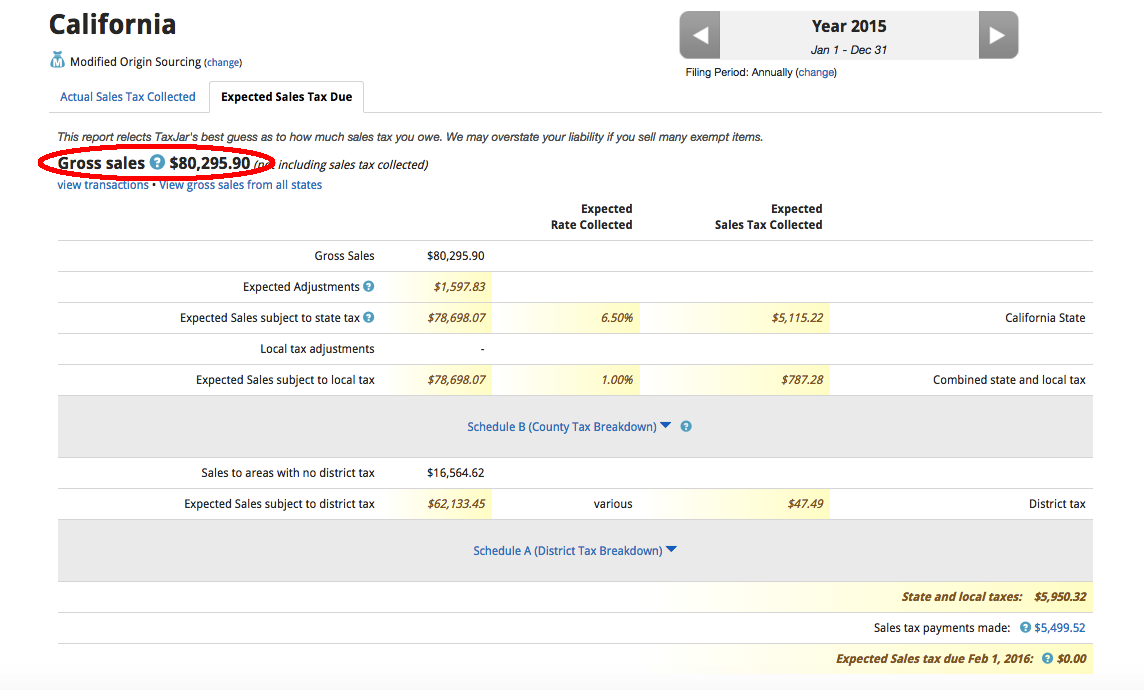Viewport: 1144px width, 690px height.
Task: Go to the previous year with the left arrow
Action: pos(699,35)
